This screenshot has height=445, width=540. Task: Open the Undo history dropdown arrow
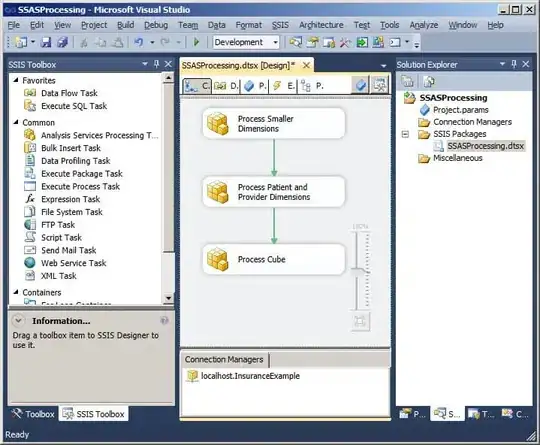[x=152, y=42]
